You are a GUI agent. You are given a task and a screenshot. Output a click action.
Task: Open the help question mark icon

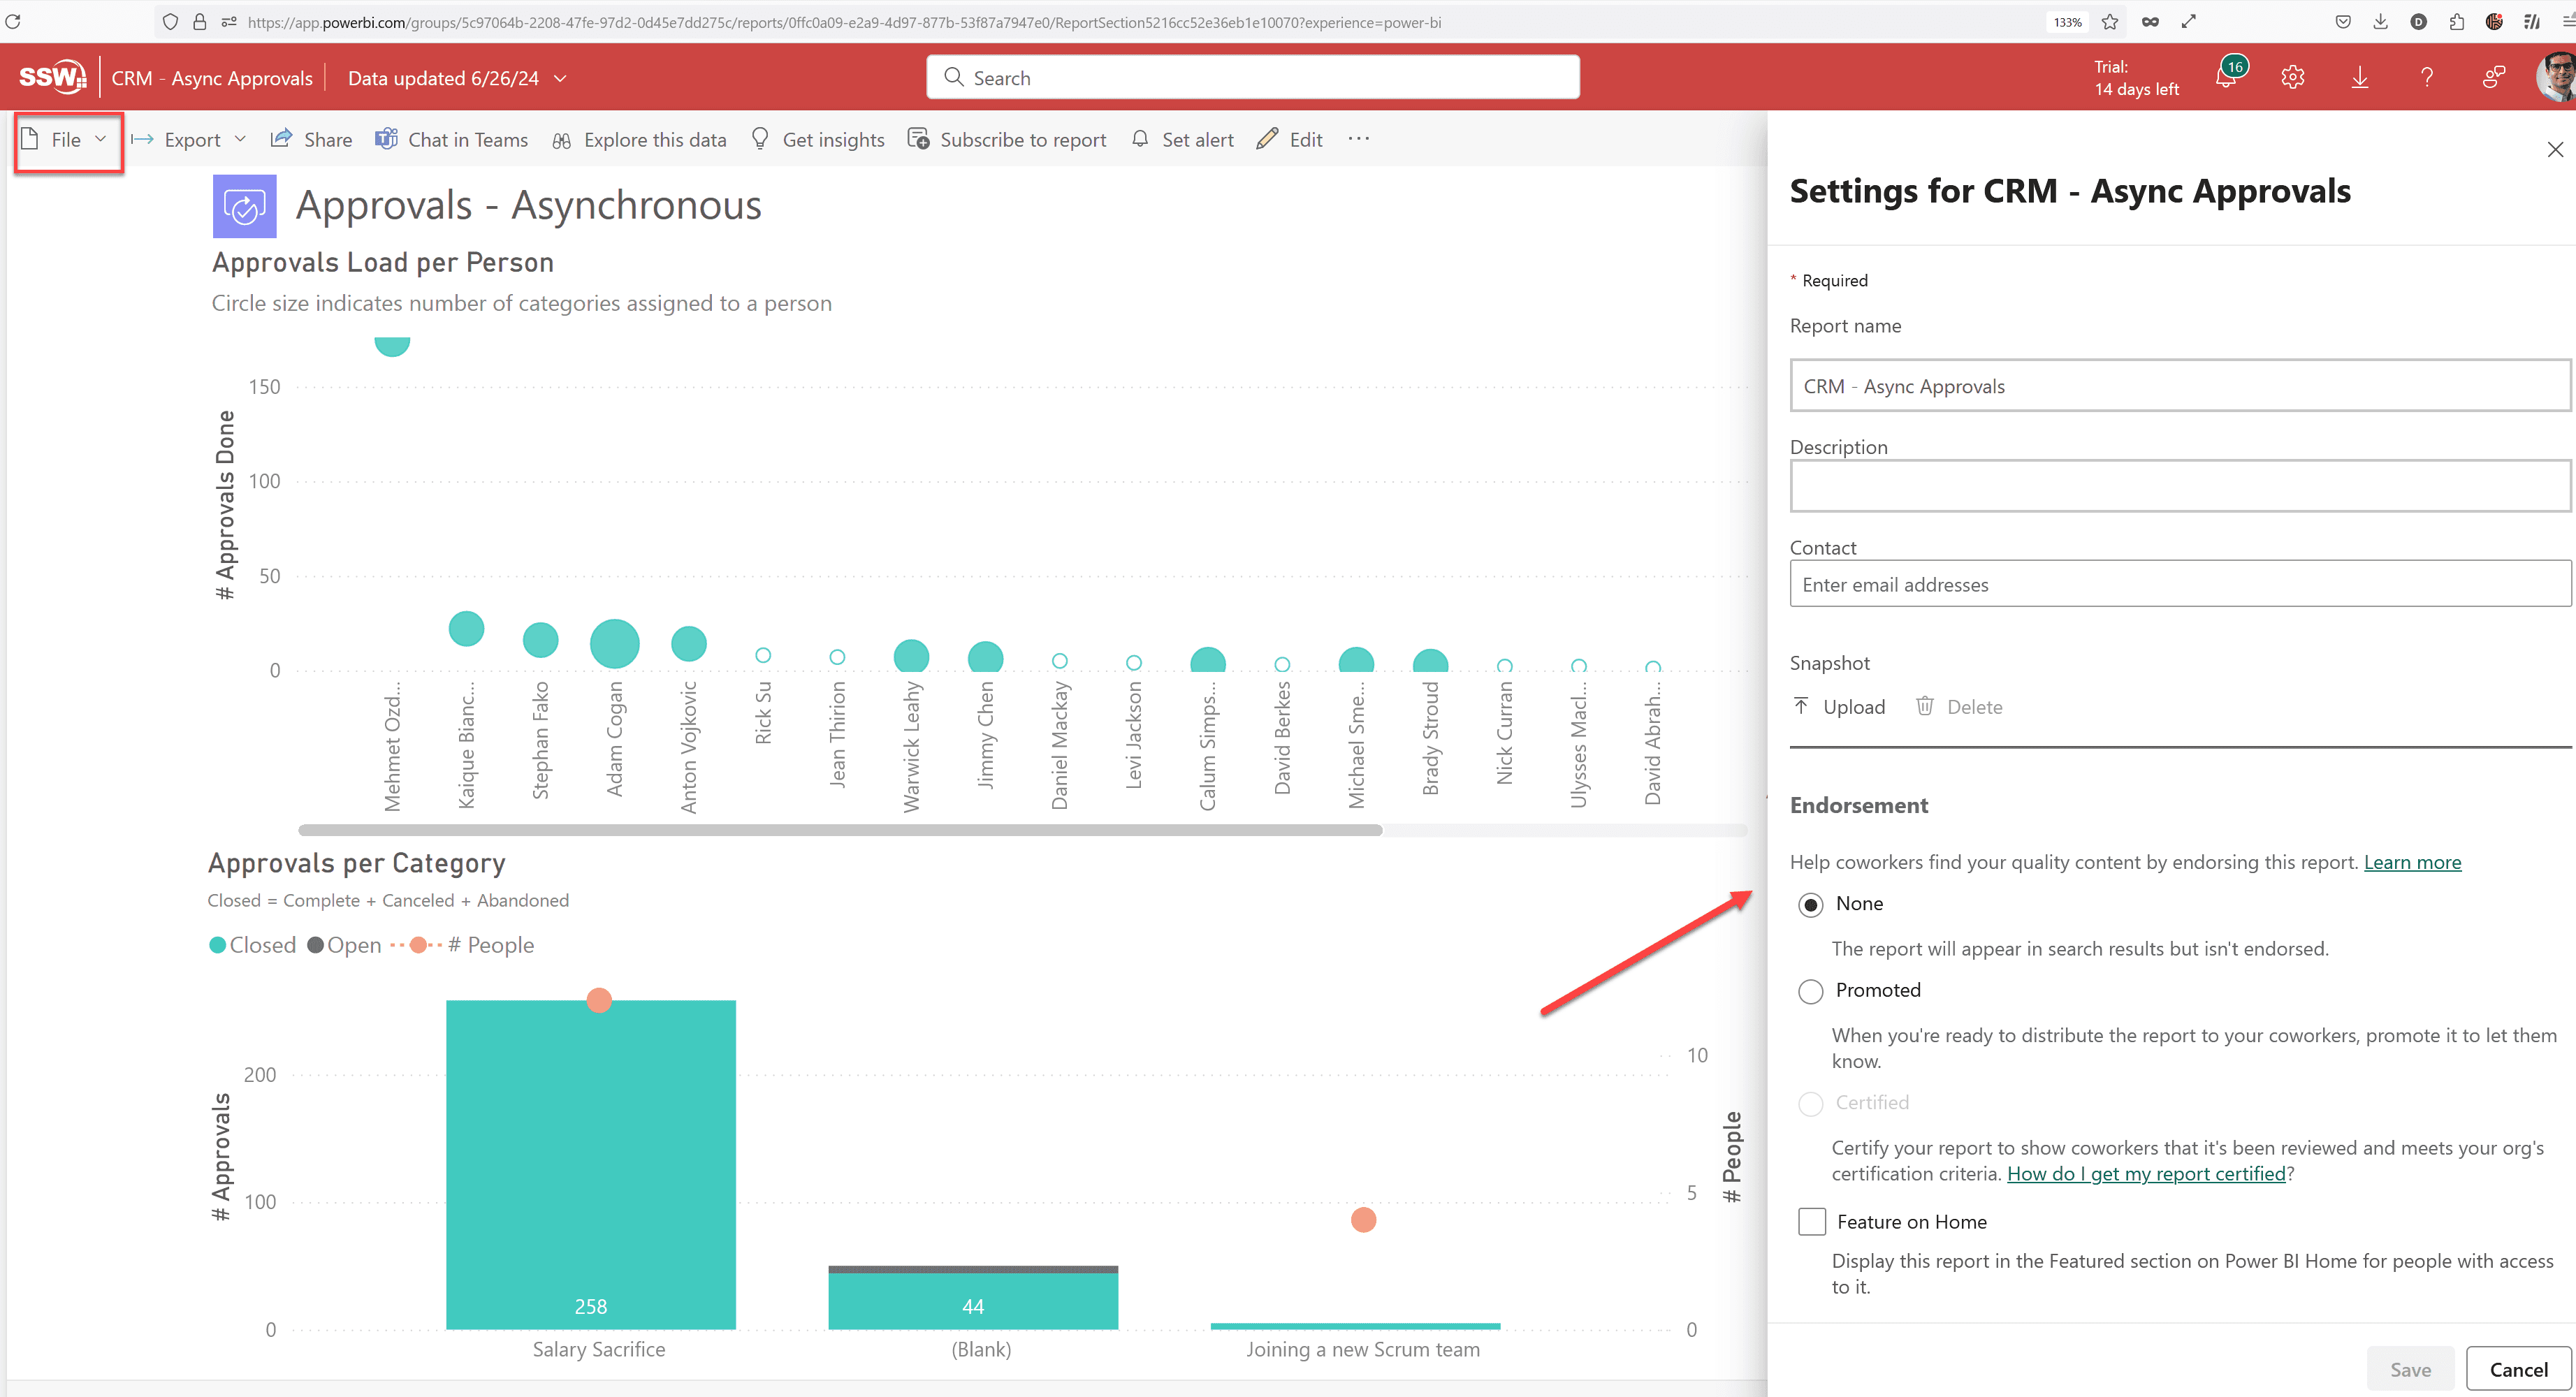click(2426, 77)
